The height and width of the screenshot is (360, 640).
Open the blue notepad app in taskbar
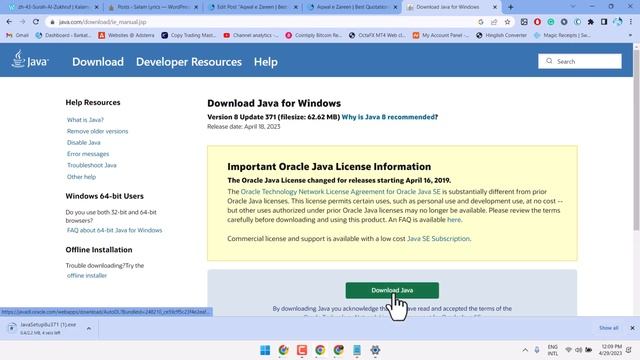click(x=357, y=350)
